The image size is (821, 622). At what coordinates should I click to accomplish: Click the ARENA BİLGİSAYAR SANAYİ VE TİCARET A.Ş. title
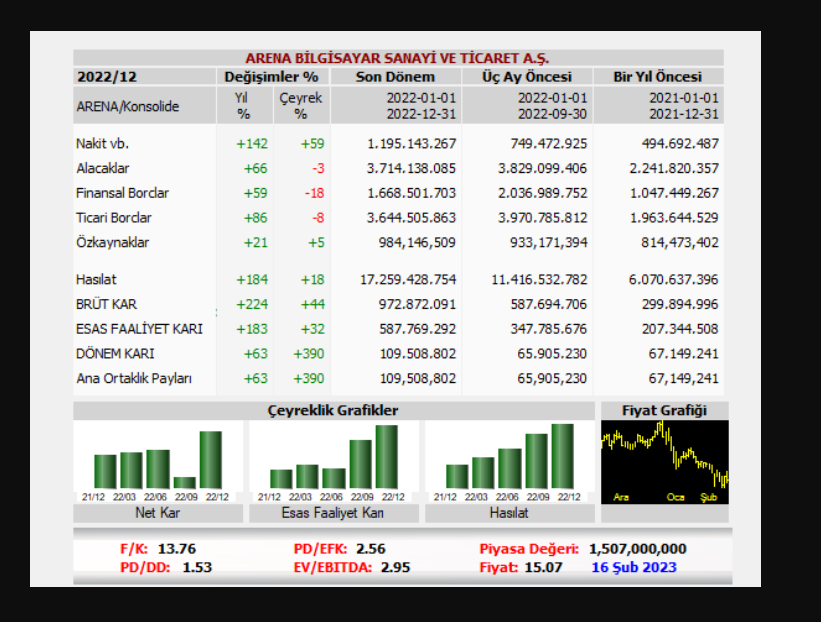tap(397, 58)
